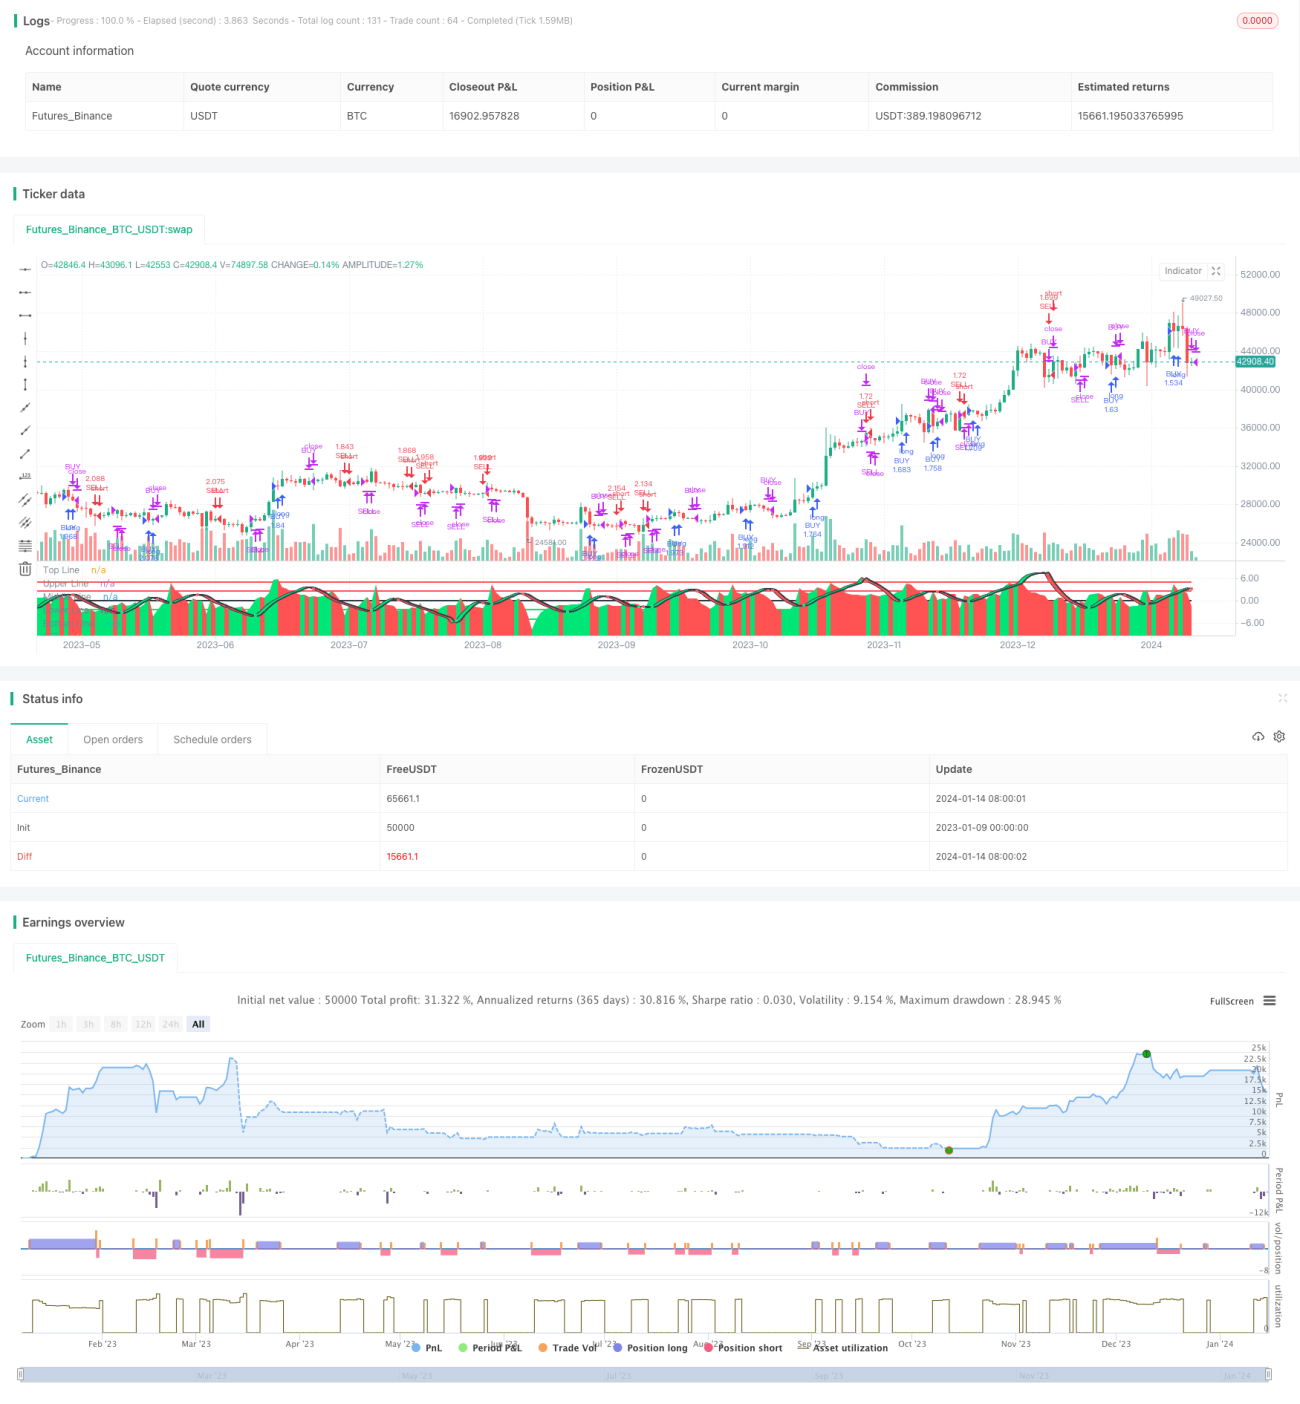Click the FullScreen button in Earnings overview

(1231, 1001)
